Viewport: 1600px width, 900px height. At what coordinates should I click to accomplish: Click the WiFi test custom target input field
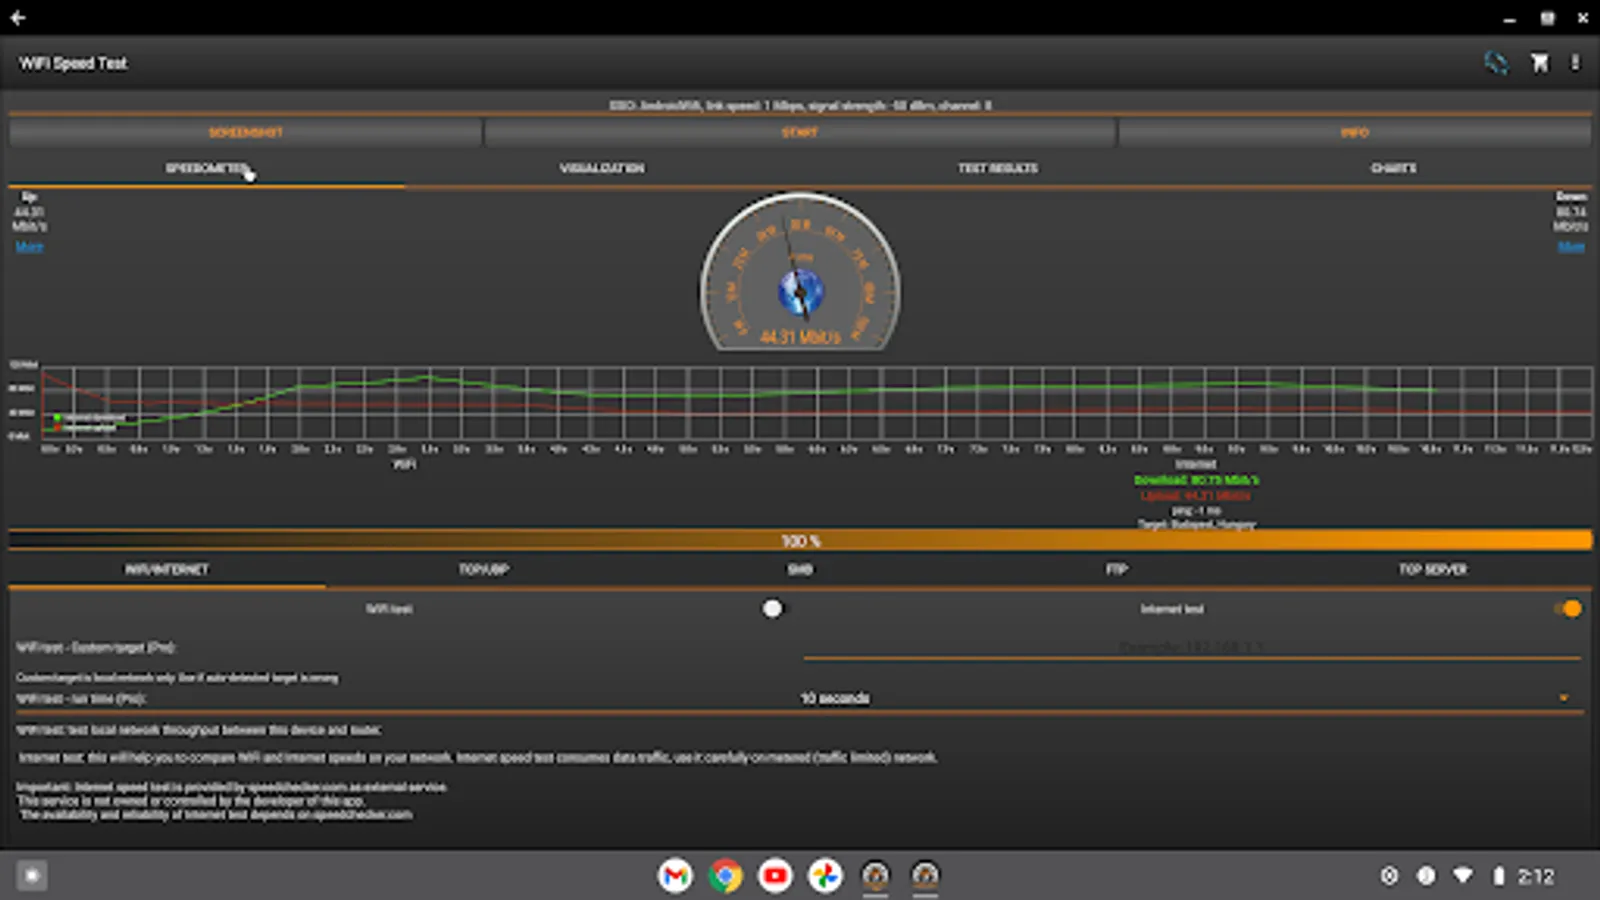click(1190, 647)
